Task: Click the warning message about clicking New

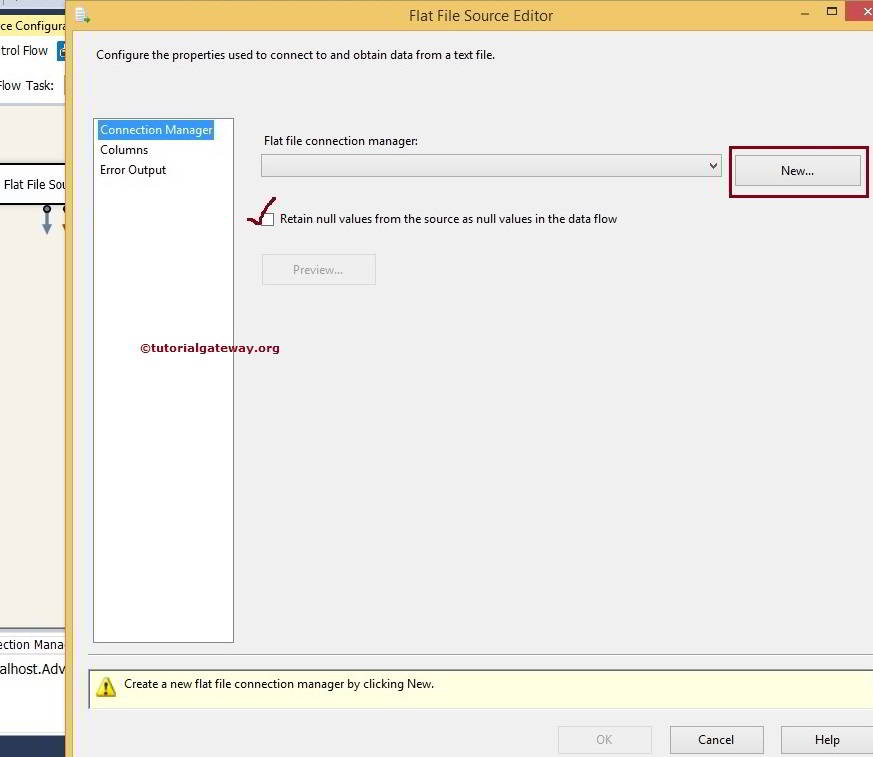Action: (x=277, y=684)
